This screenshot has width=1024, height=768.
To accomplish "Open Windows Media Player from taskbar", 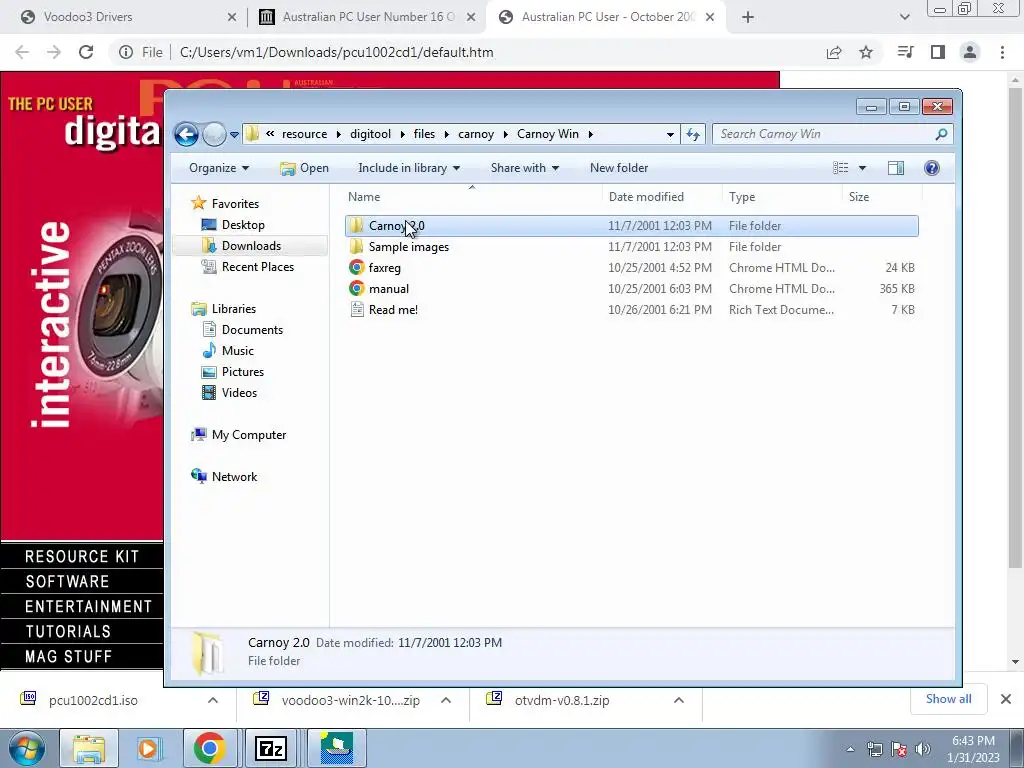I will pos(148,748).
